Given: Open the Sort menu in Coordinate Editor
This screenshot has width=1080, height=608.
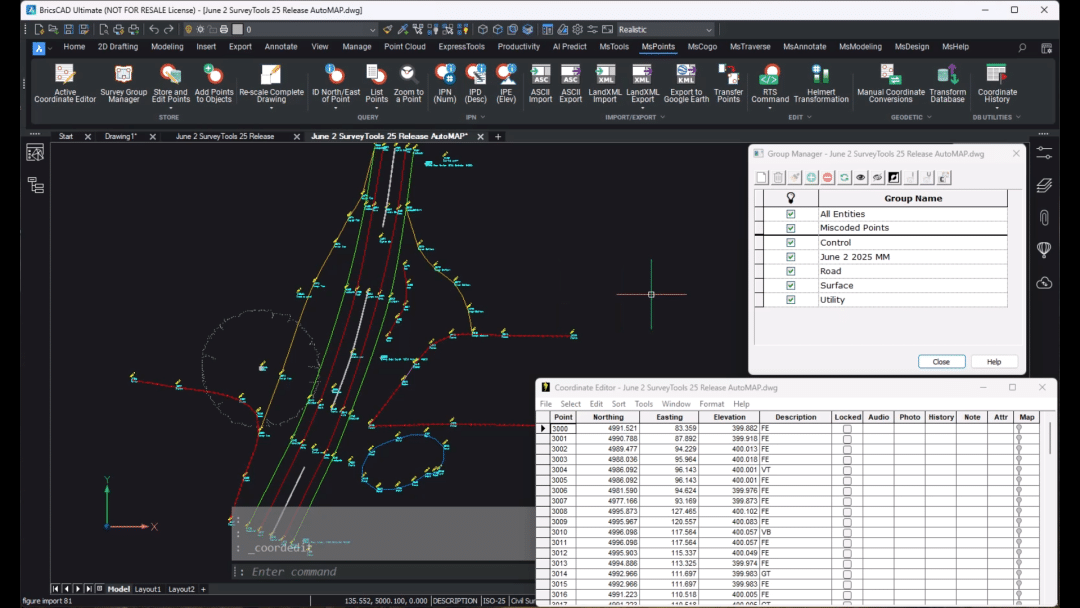Looking at the screenshot, I should [618, 404].
